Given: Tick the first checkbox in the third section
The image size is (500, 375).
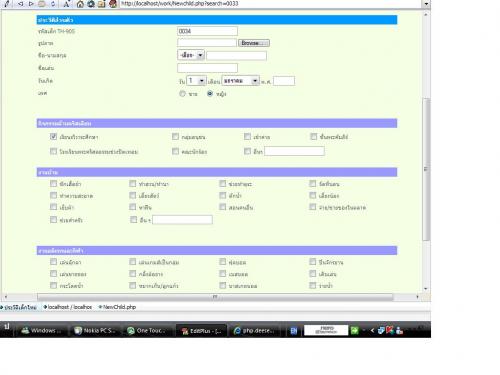Looking at the screenshot, I should point(53,184).
